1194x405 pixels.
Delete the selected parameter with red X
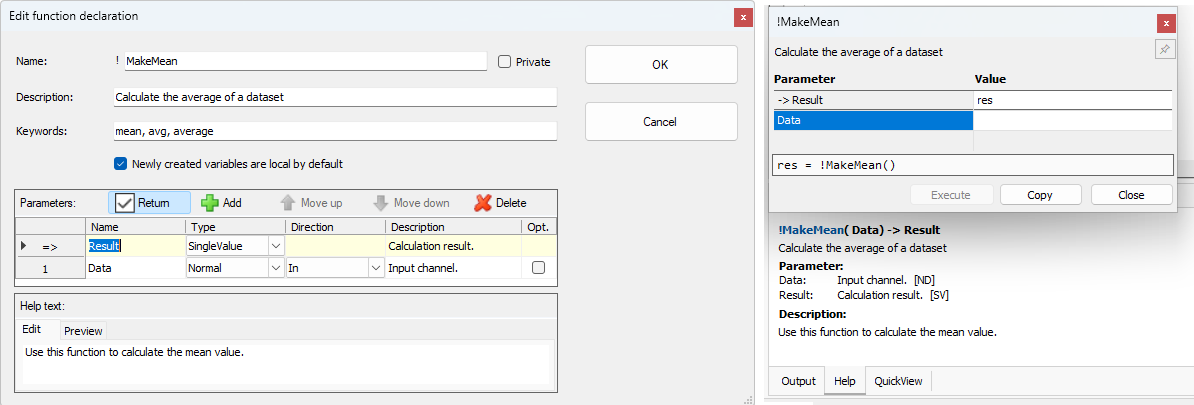(x=500, y=203)
